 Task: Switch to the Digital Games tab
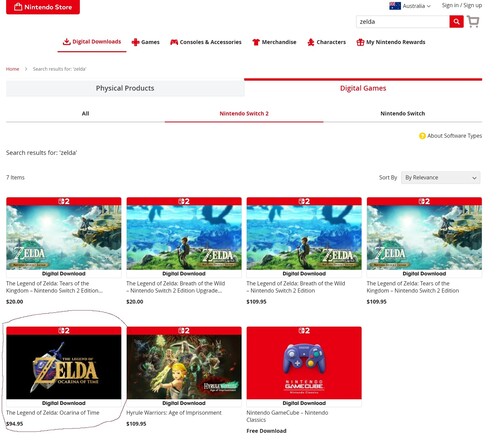pos(363,88)
